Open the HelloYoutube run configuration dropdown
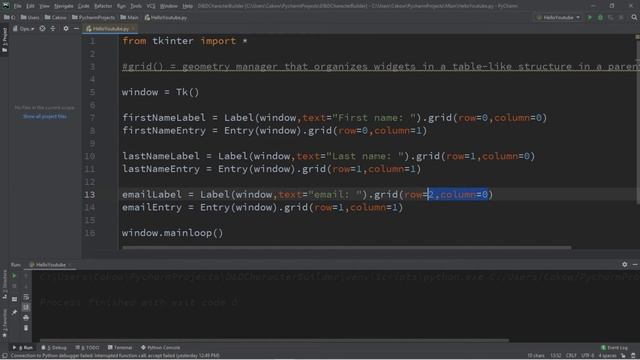 click(x=558, y=18)
